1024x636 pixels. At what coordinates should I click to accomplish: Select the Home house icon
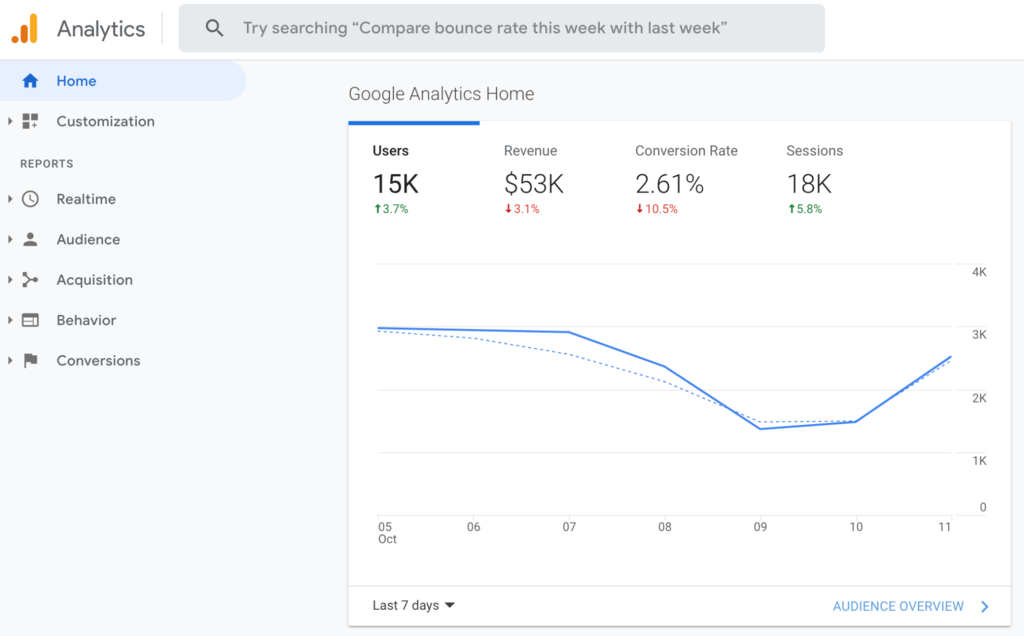pyautogui.click(x=30, y=80)
